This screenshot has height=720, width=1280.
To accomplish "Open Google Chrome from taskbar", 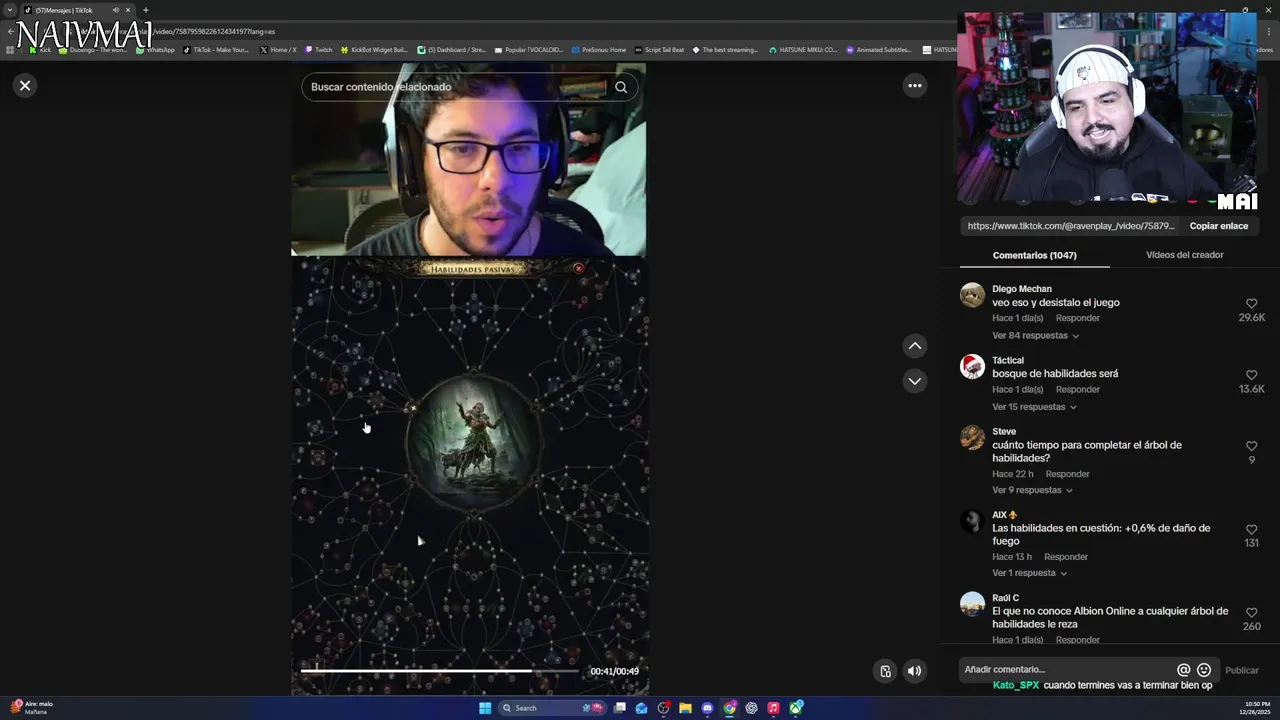I will 729,708.
